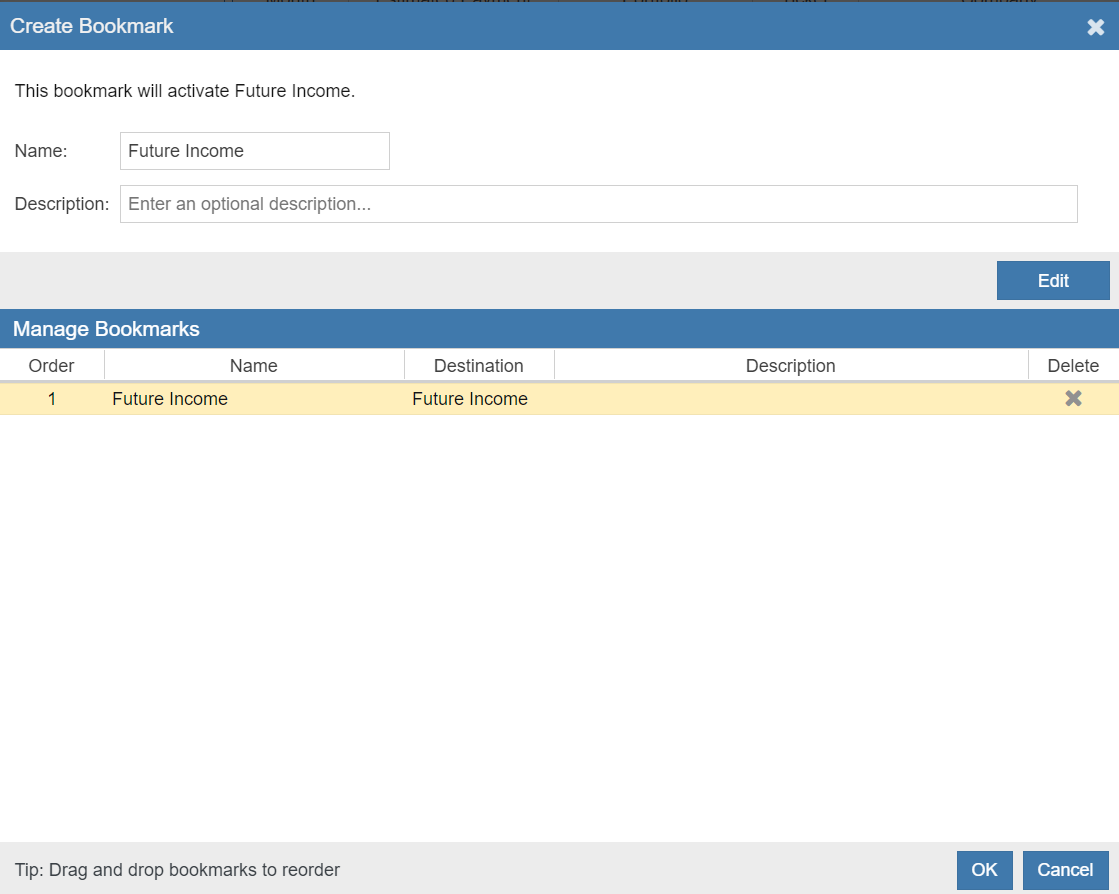1119x894 pixels.
Task: Click the Delete column header
Action: point(1073,366)
